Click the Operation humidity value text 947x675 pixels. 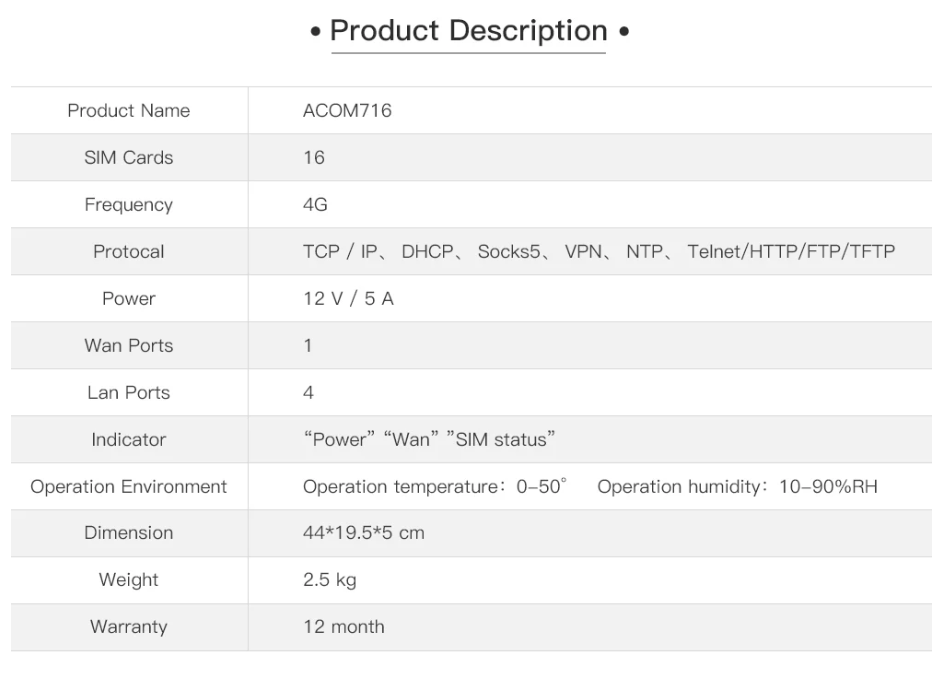tap(737, 487)
